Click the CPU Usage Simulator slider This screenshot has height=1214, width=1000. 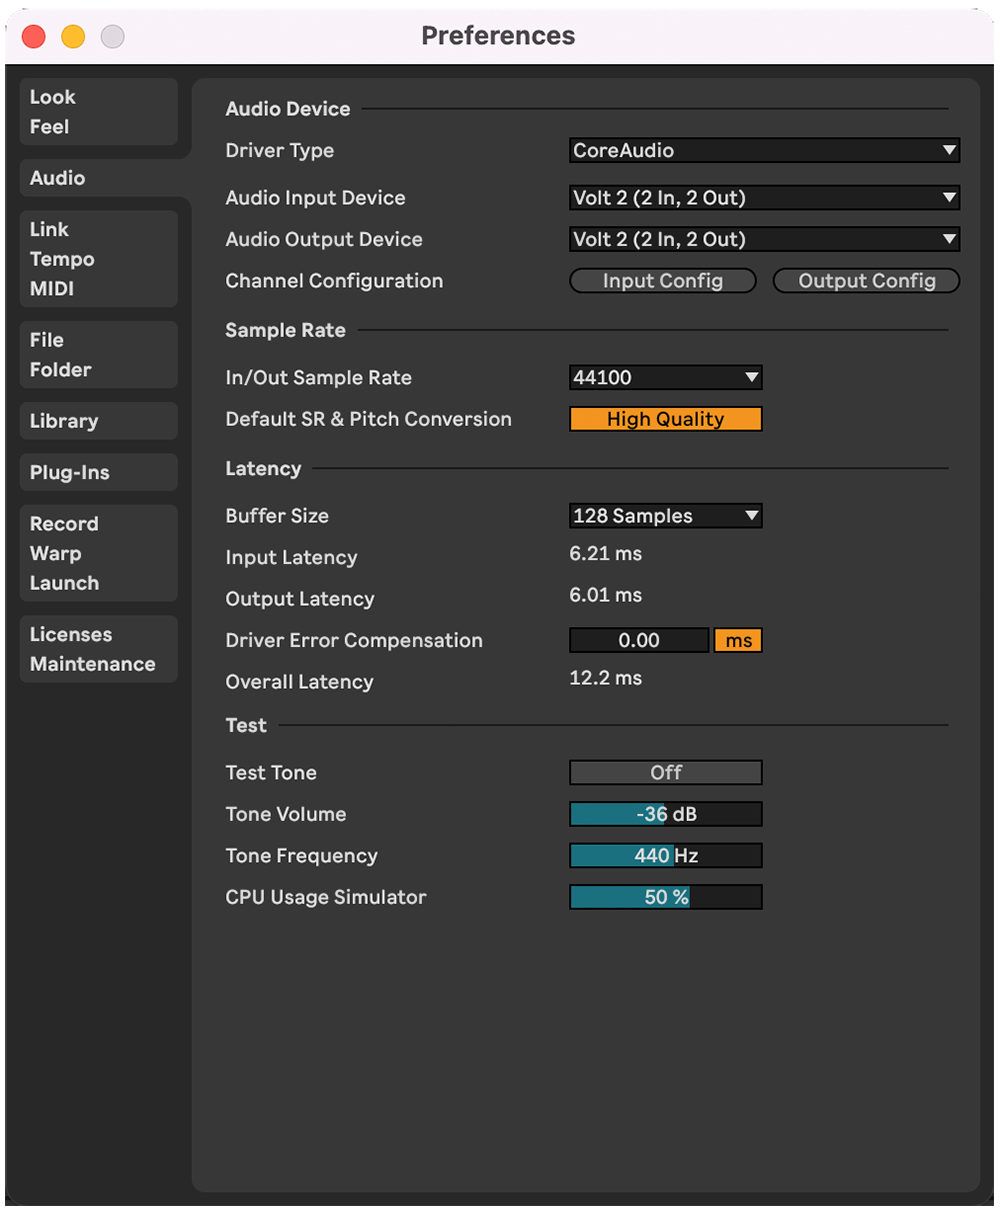[665, 898]
